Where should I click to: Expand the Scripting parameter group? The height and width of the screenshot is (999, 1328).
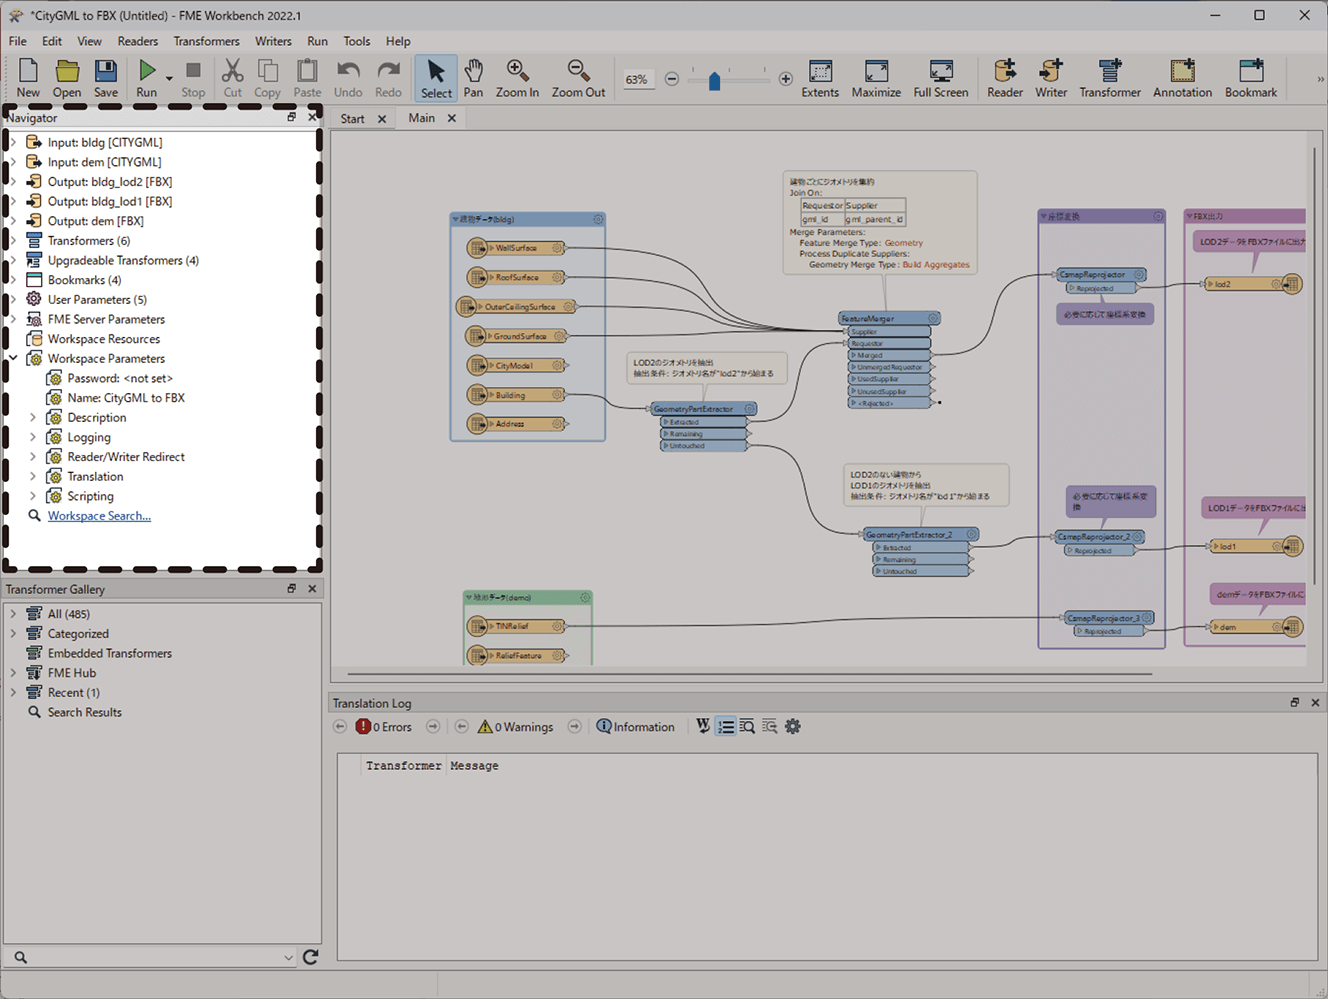tap(33, 496)
